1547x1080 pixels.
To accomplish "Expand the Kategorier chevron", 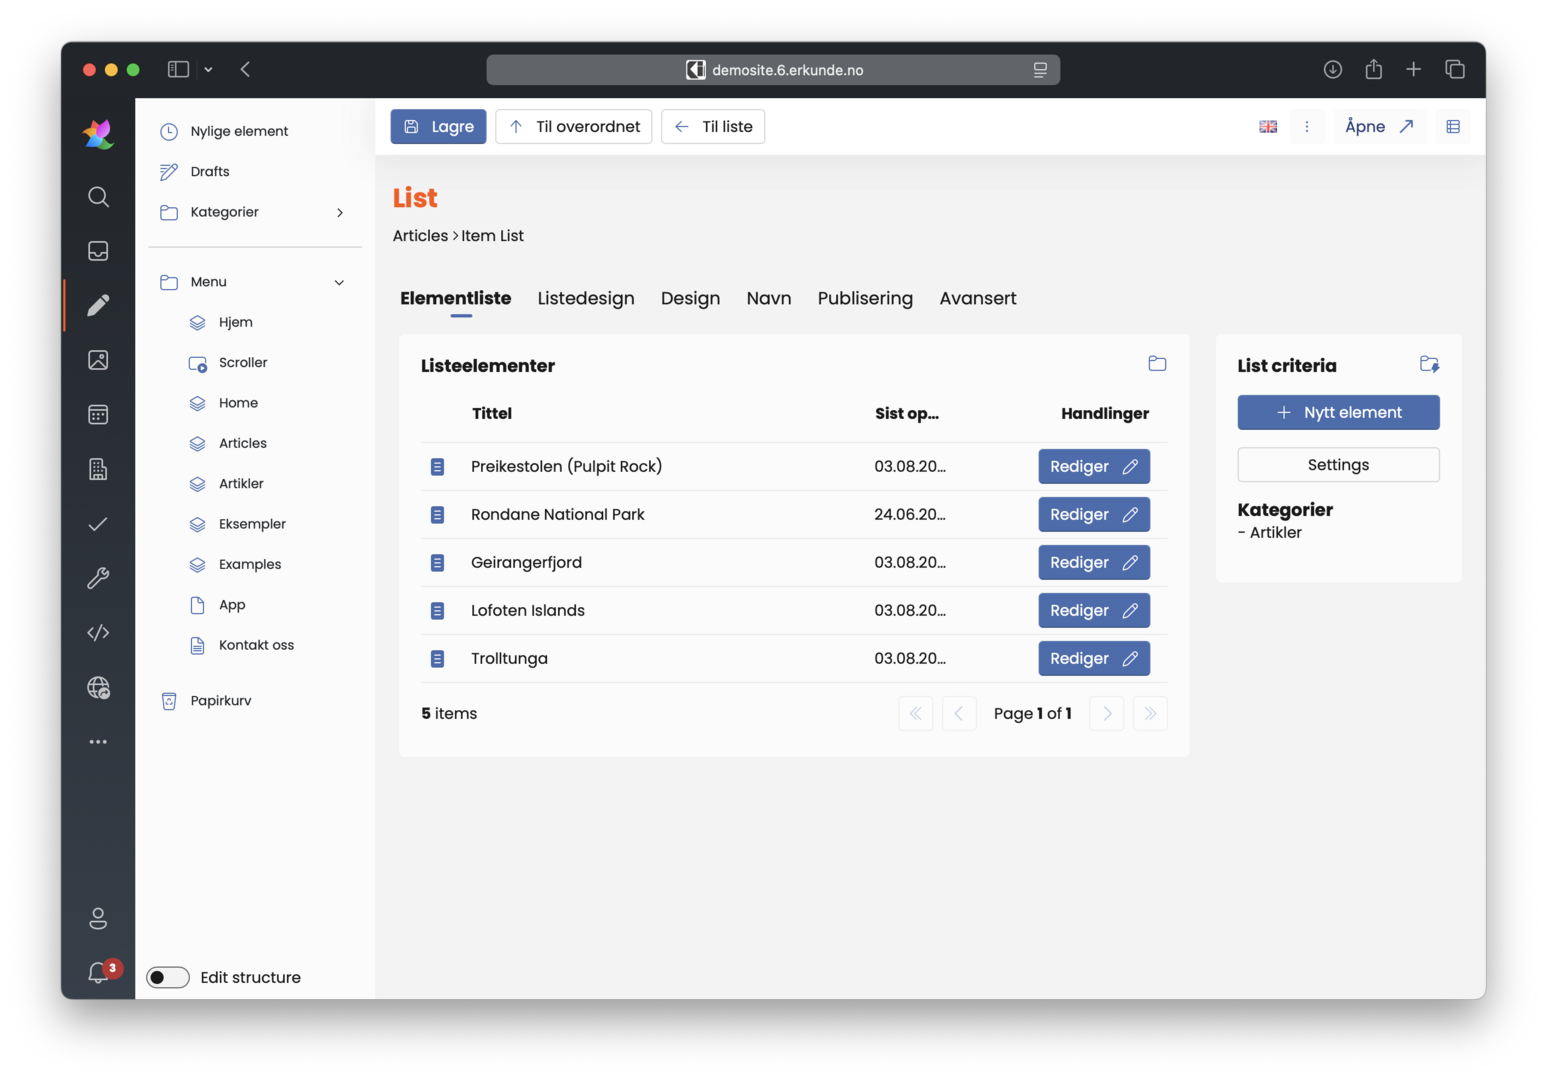I will (340, 213).
